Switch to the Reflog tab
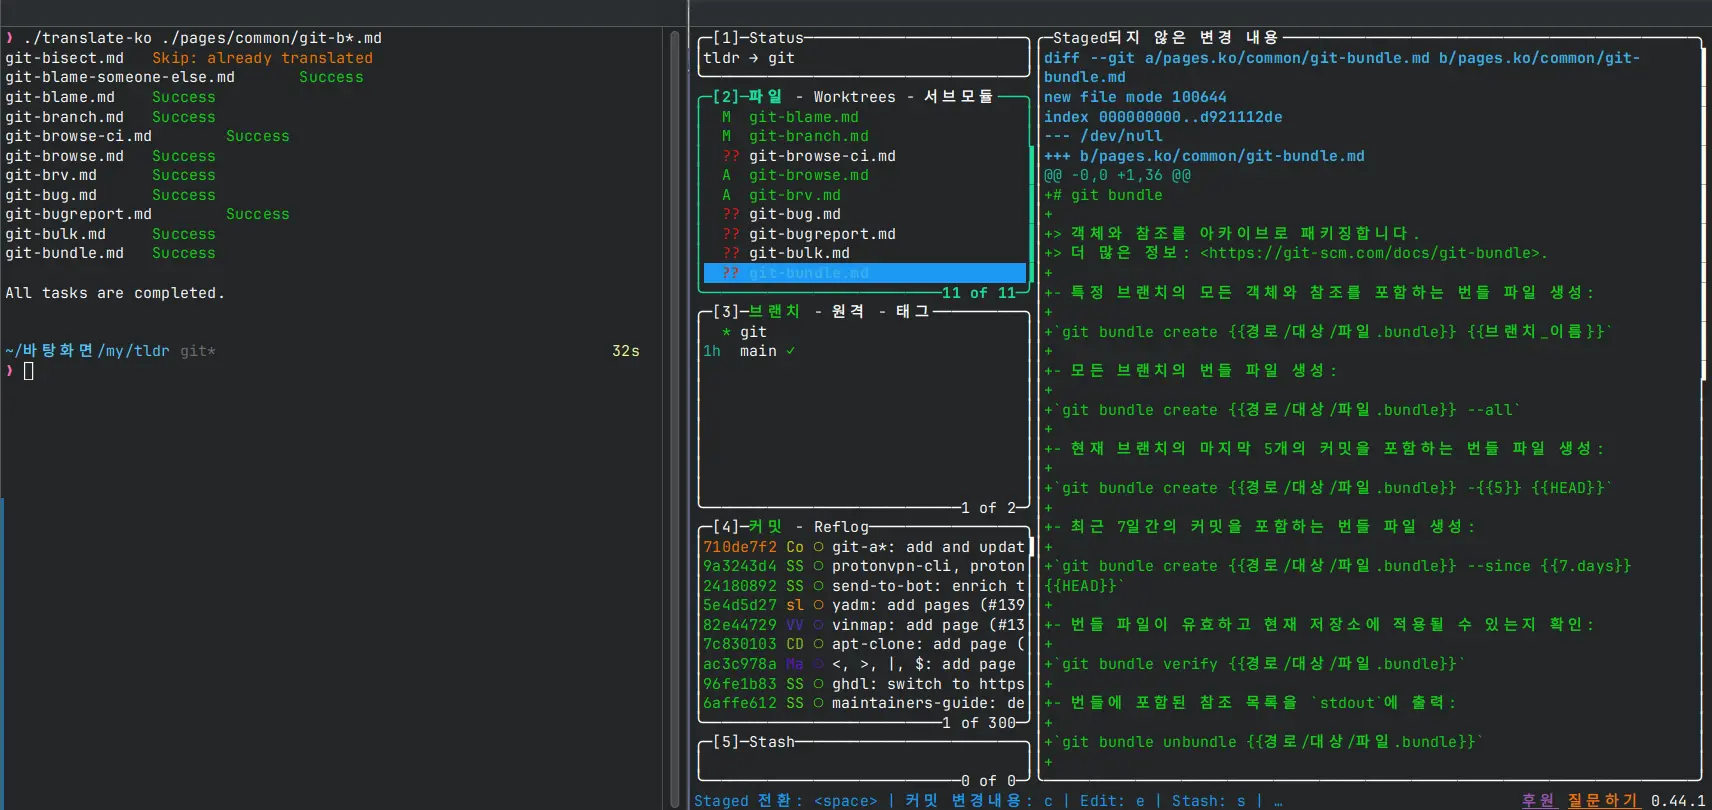The image size is (1712, 810). click(841, 527)
